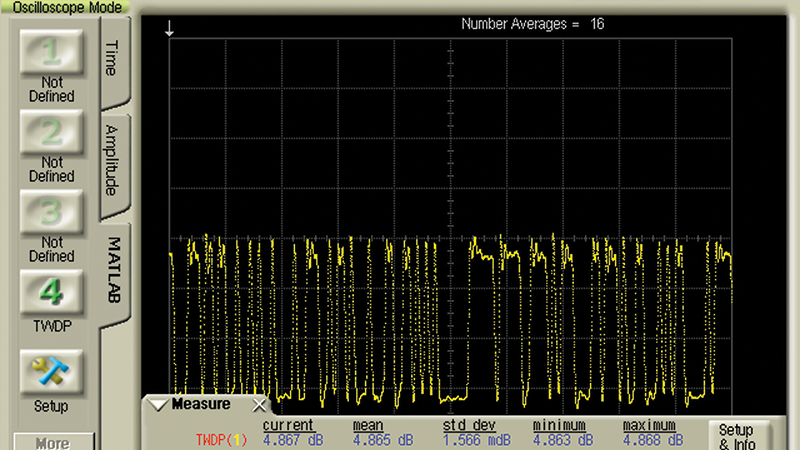Click the trigger position arrow marker
The image size is (800, 450).
(x=170, y=29)
